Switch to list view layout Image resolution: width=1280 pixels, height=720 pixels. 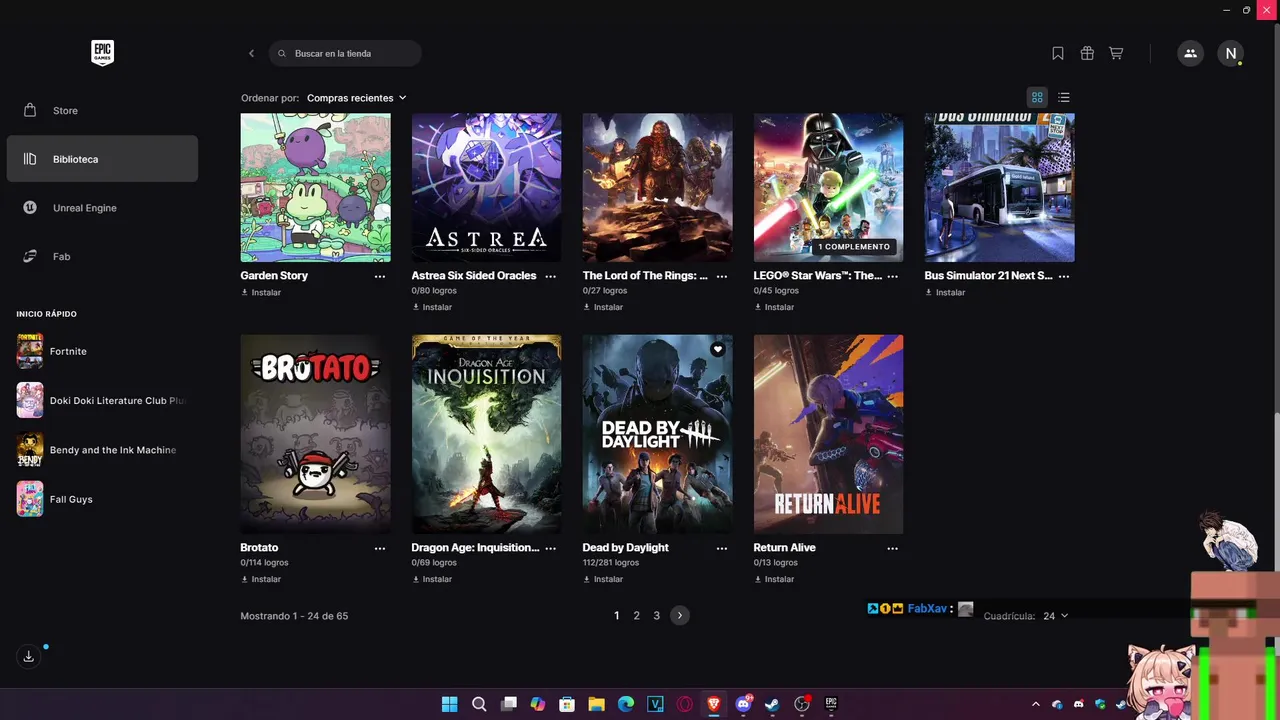(x=1064, y=97)
